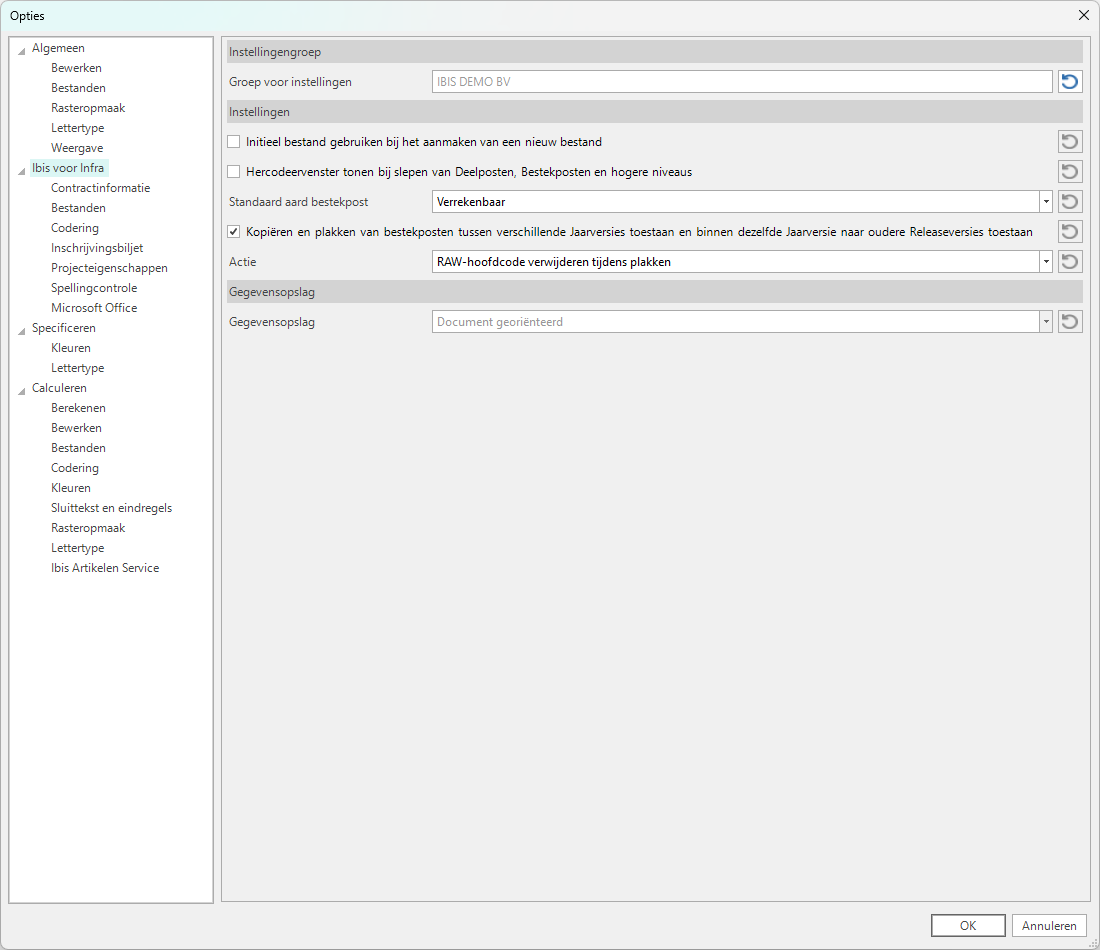This screenshot has width=1100, height=950.
Task: Reset the Kopiëren en plakken setting
Action: (x=1070, y=232)
